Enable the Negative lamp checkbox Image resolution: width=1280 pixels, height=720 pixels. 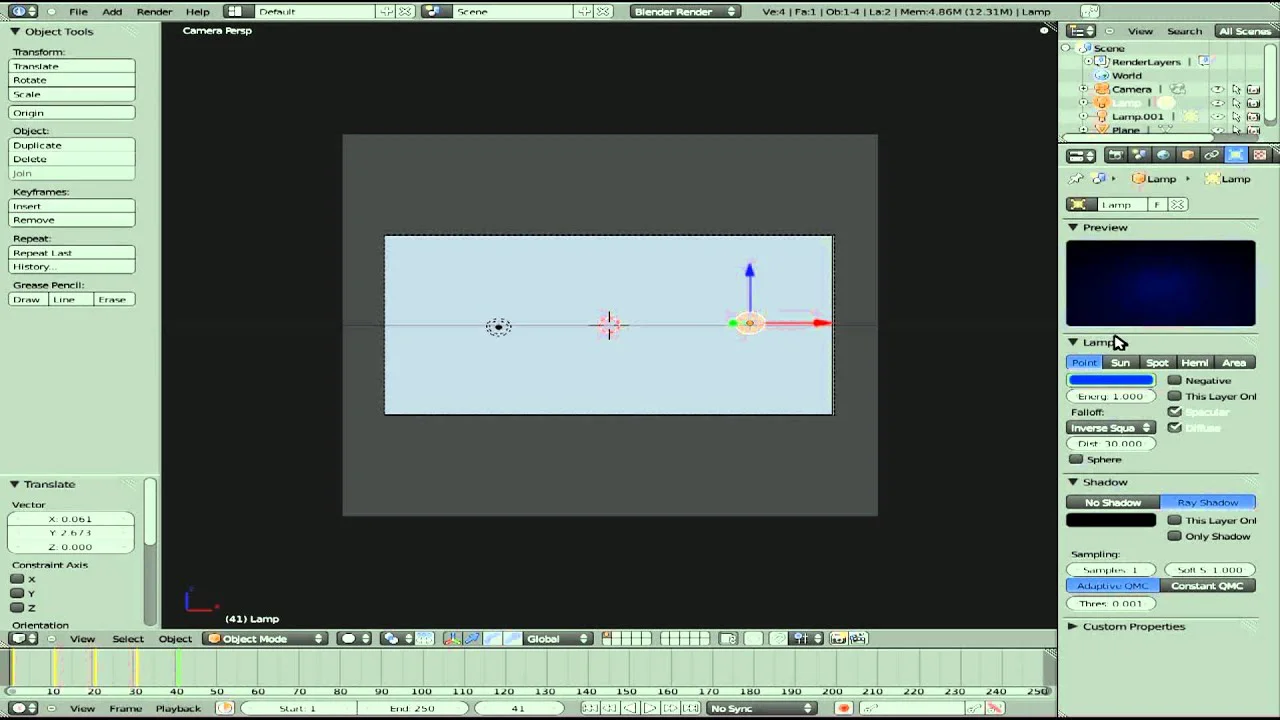pos(1175,380)
